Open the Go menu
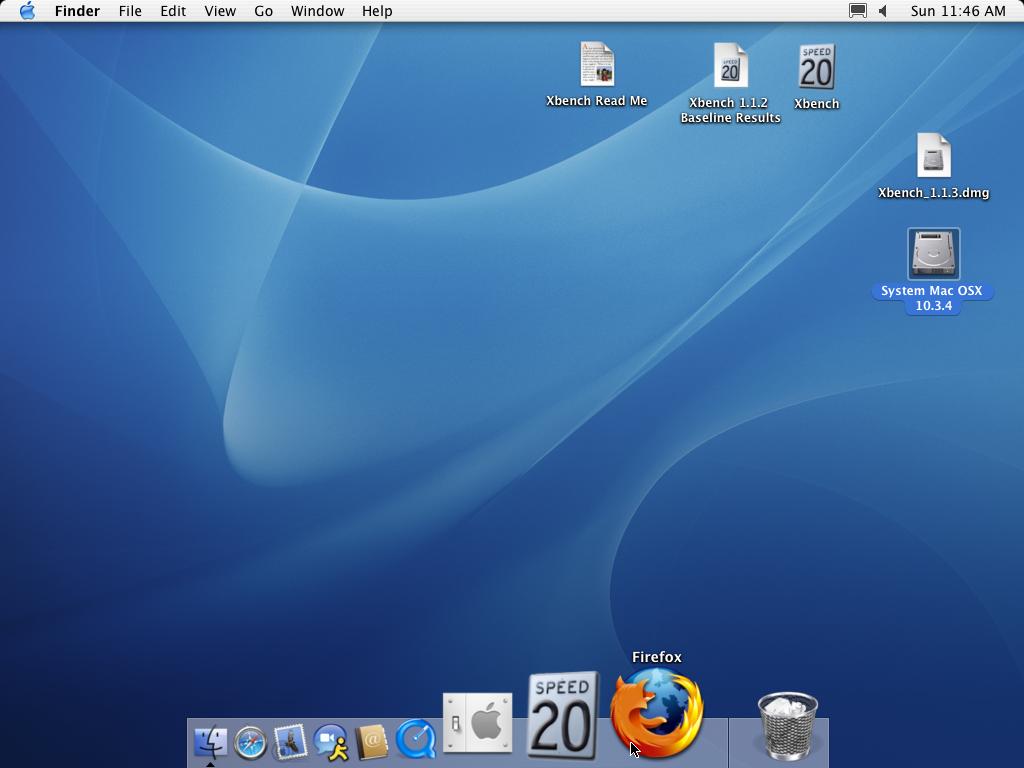This screenshot has height=768, width=1024. pyautogui.click(x=263, y=11)
